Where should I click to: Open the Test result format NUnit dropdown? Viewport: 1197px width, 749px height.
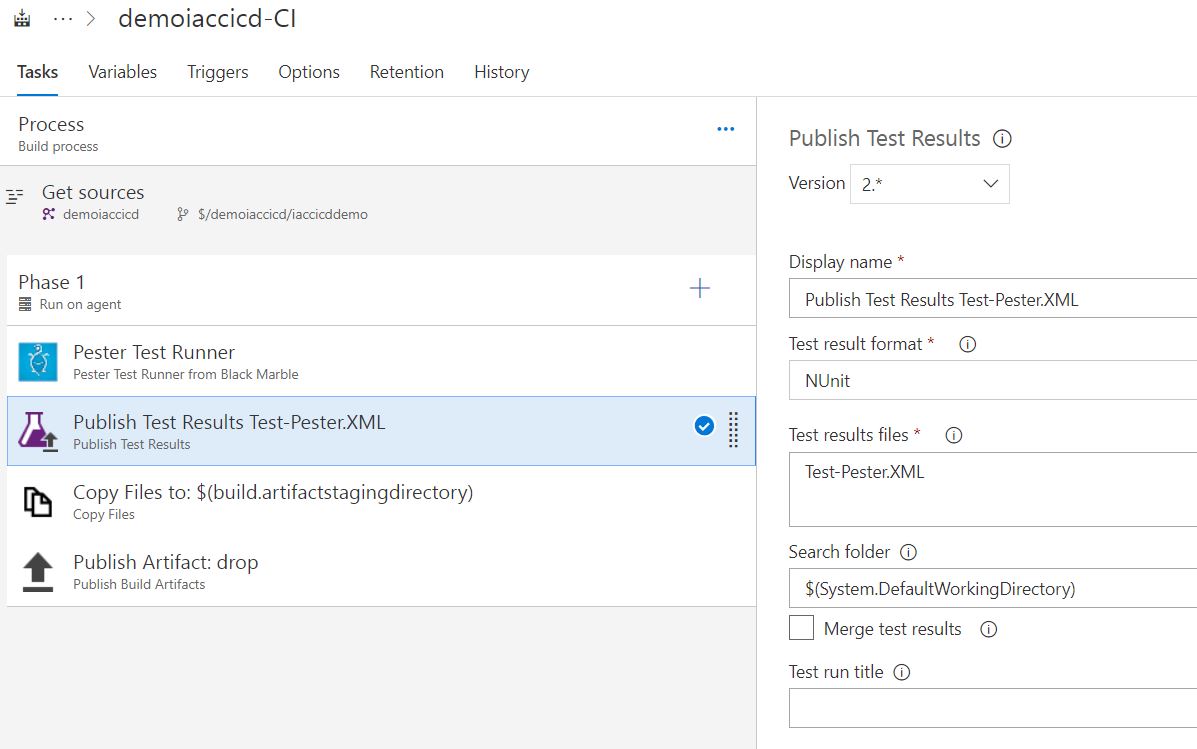tap(992, 380)
